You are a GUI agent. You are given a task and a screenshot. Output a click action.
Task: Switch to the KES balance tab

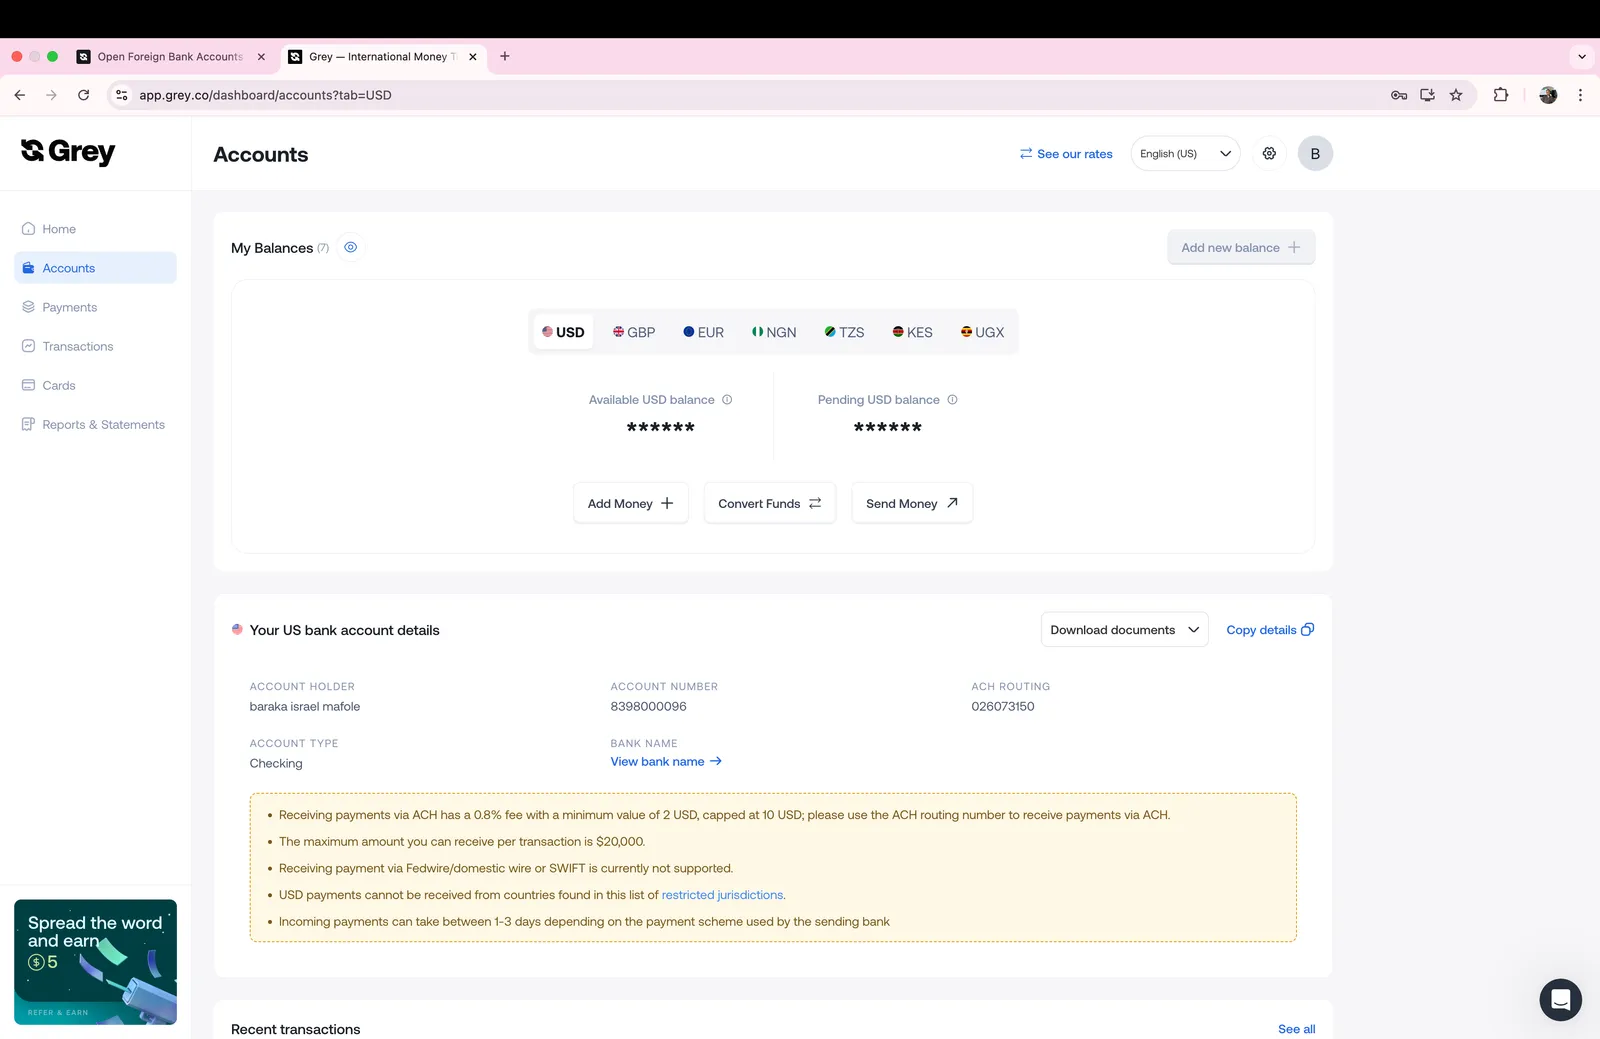913,332
